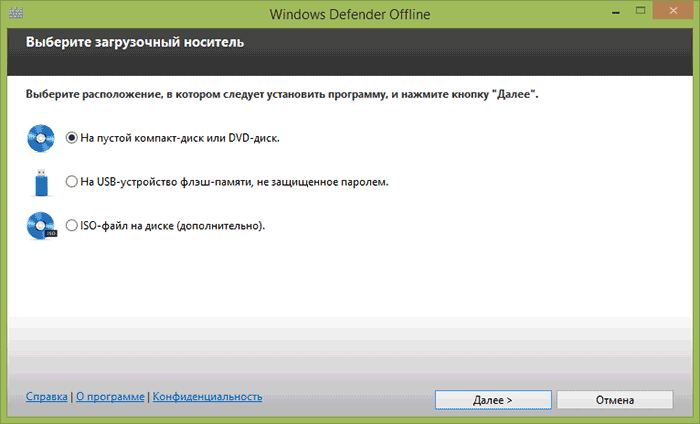Click the 'На пустой компакт-диск или DVD-диск' label

180,138
